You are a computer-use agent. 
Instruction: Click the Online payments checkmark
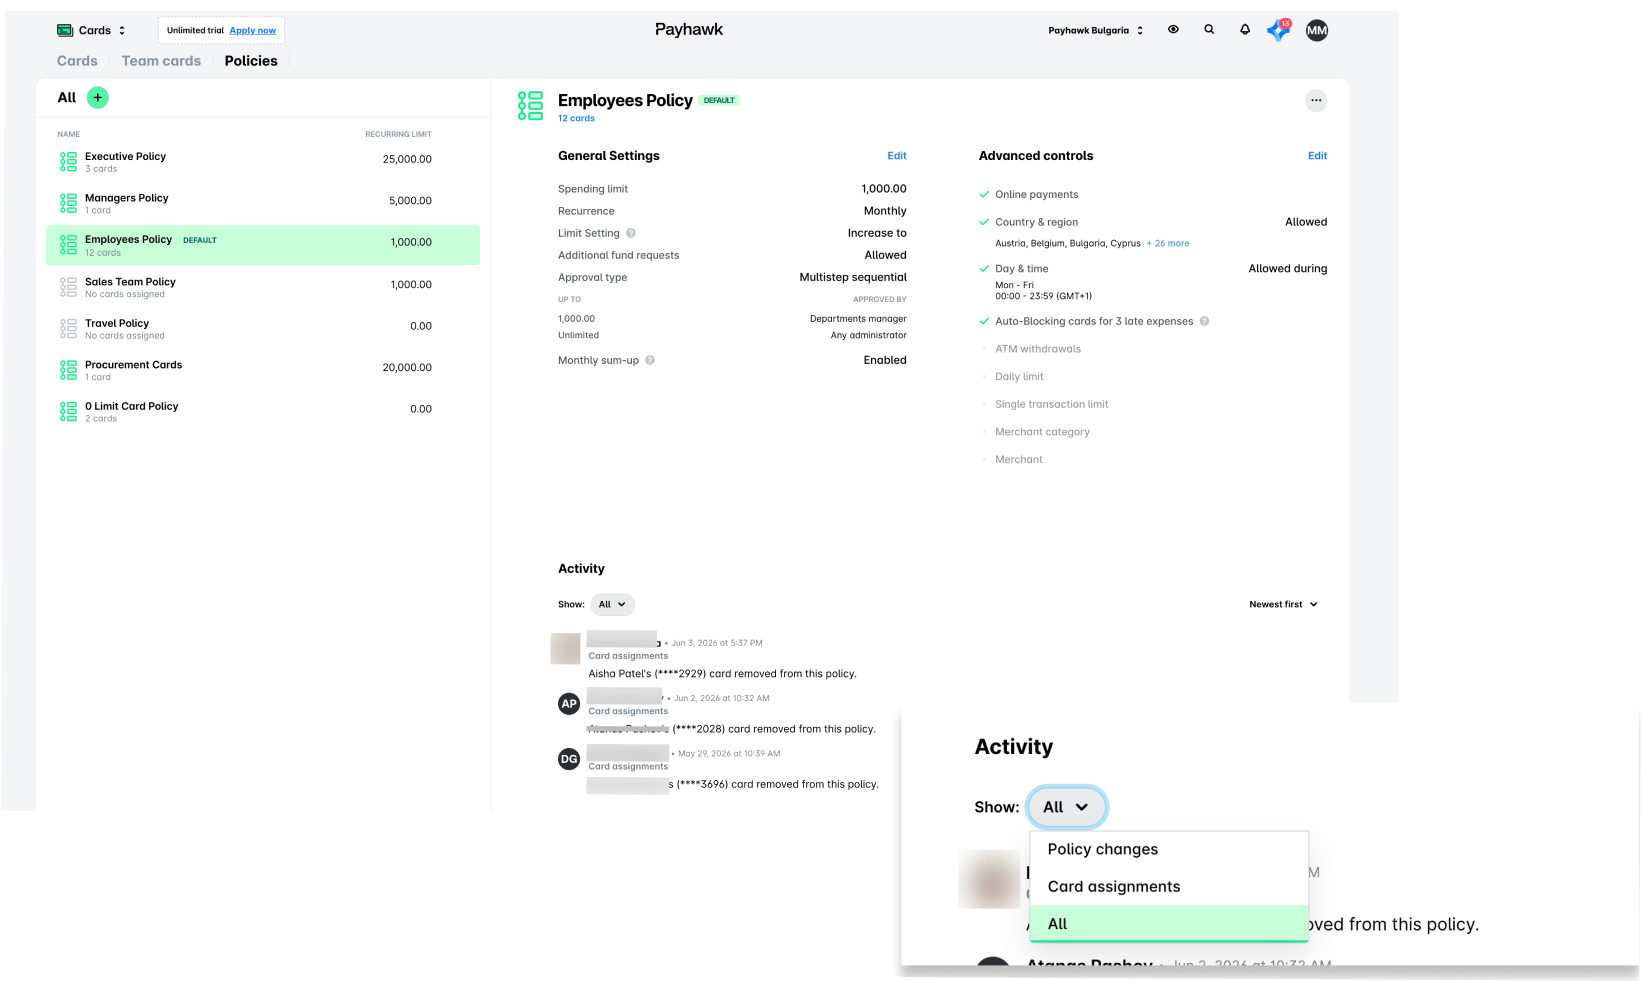(984, 195)
